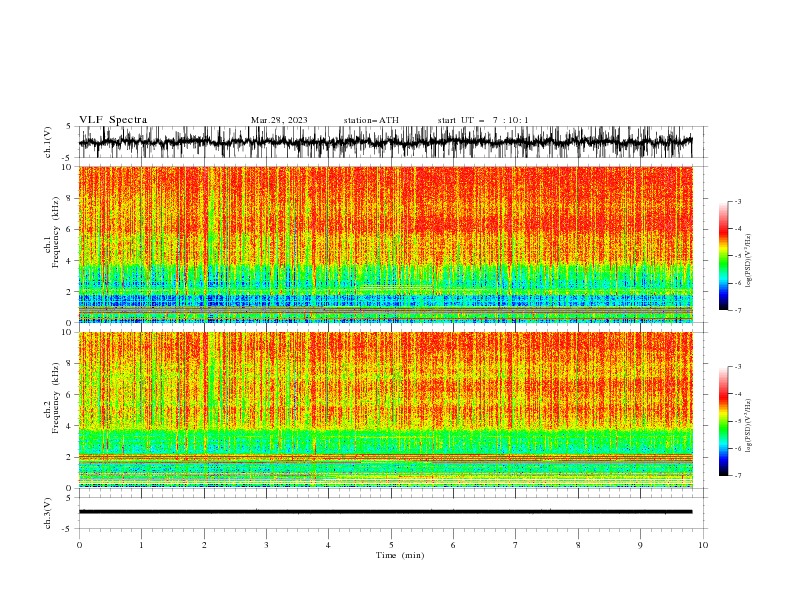Click time axis tick label '7'
This screenshot has height=612, width=792.
[x=516, y=545]
